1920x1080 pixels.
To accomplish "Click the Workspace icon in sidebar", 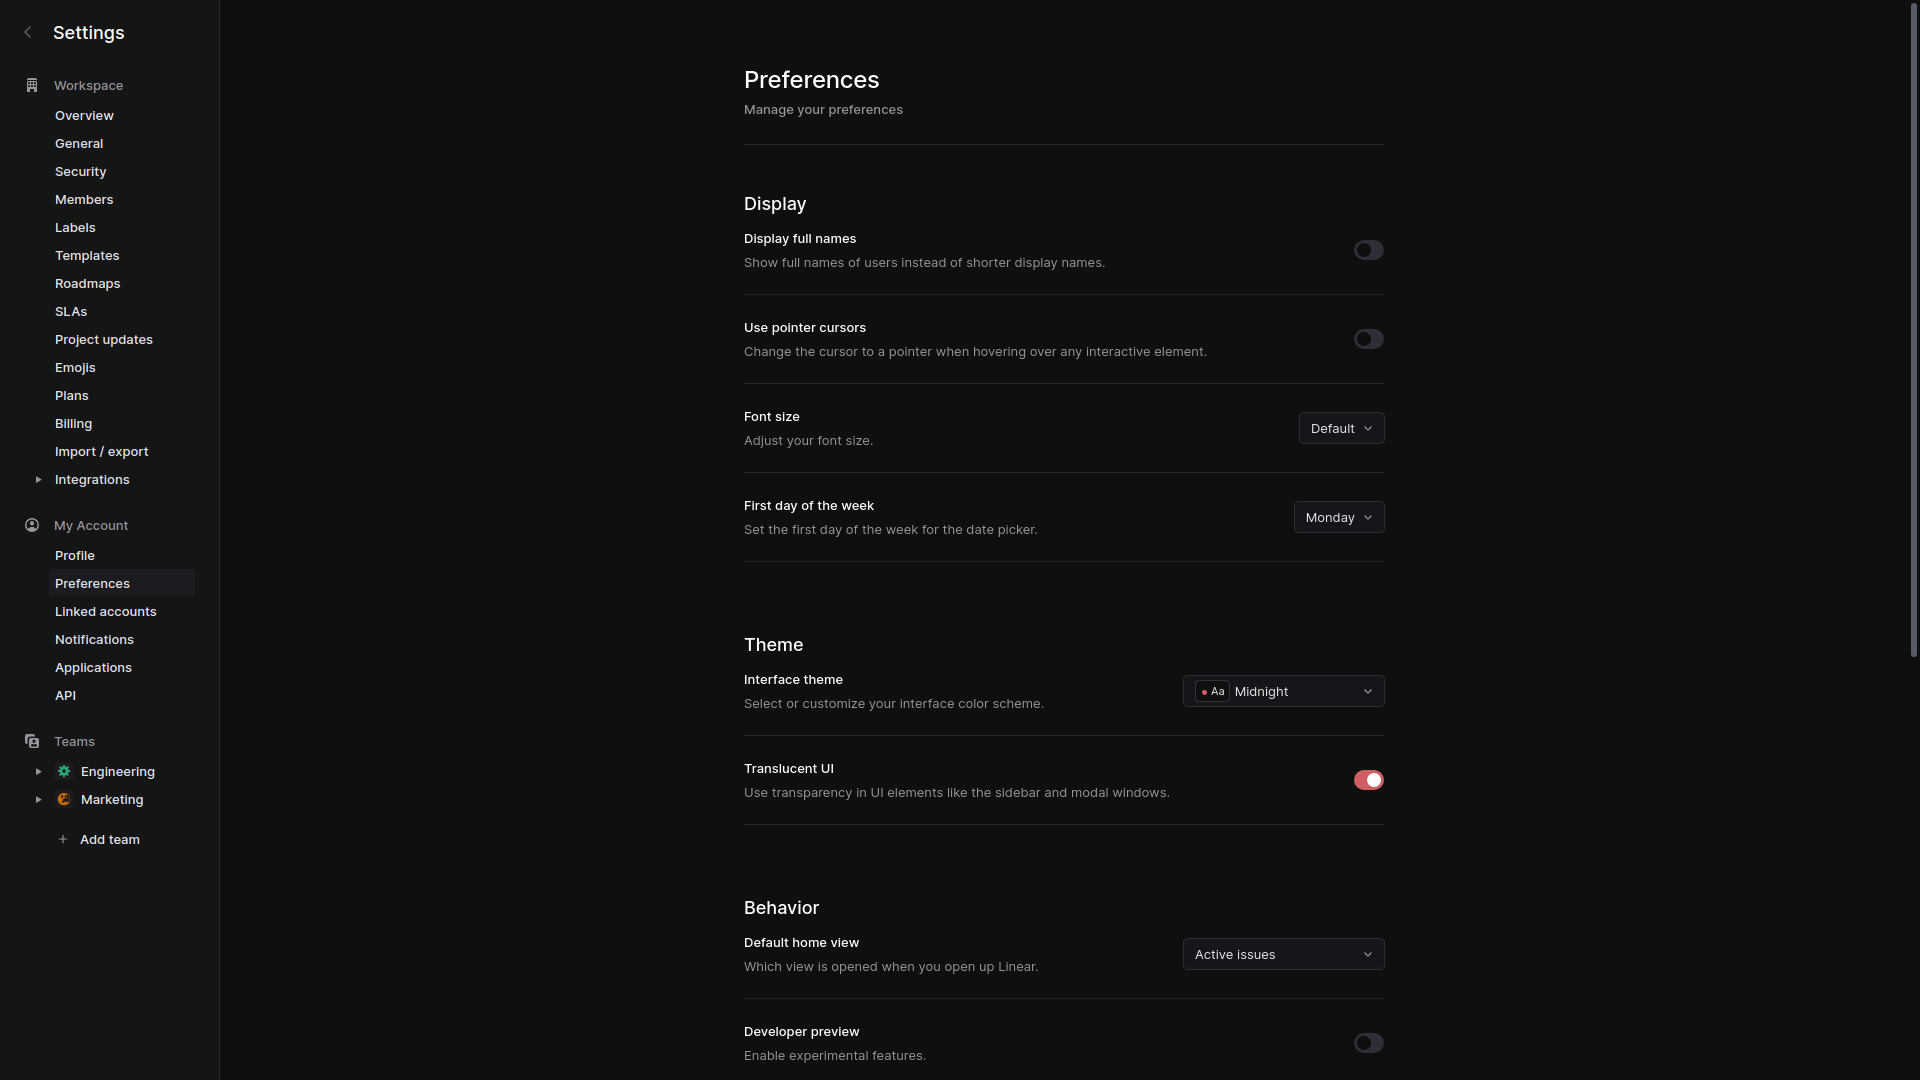I will tap(32, 84).
